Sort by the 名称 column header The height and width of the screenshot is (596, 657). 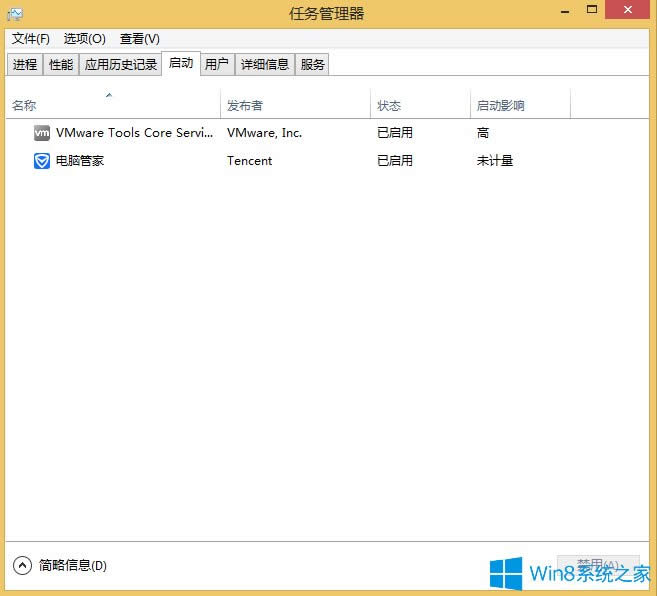[113, 104]
